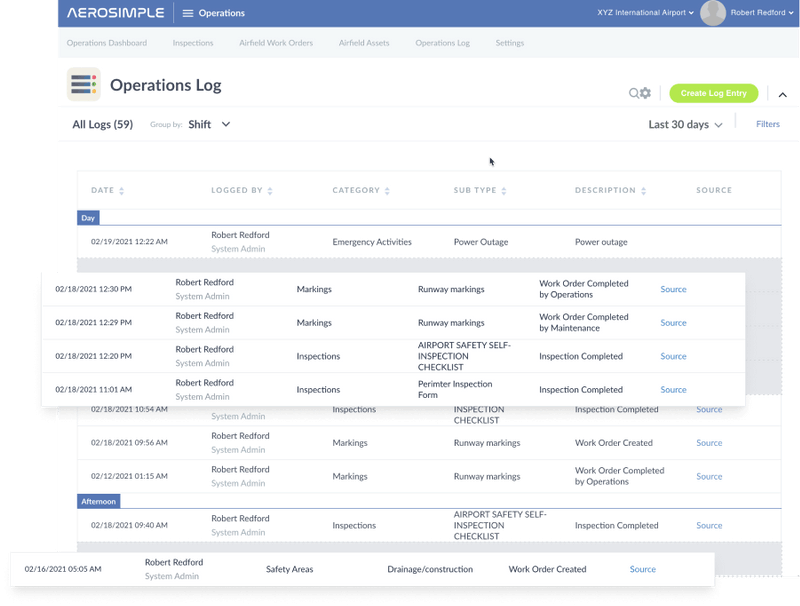Open Filters for the log list
The width and height of the screenshot is (800, 606).
click(768, 124)
